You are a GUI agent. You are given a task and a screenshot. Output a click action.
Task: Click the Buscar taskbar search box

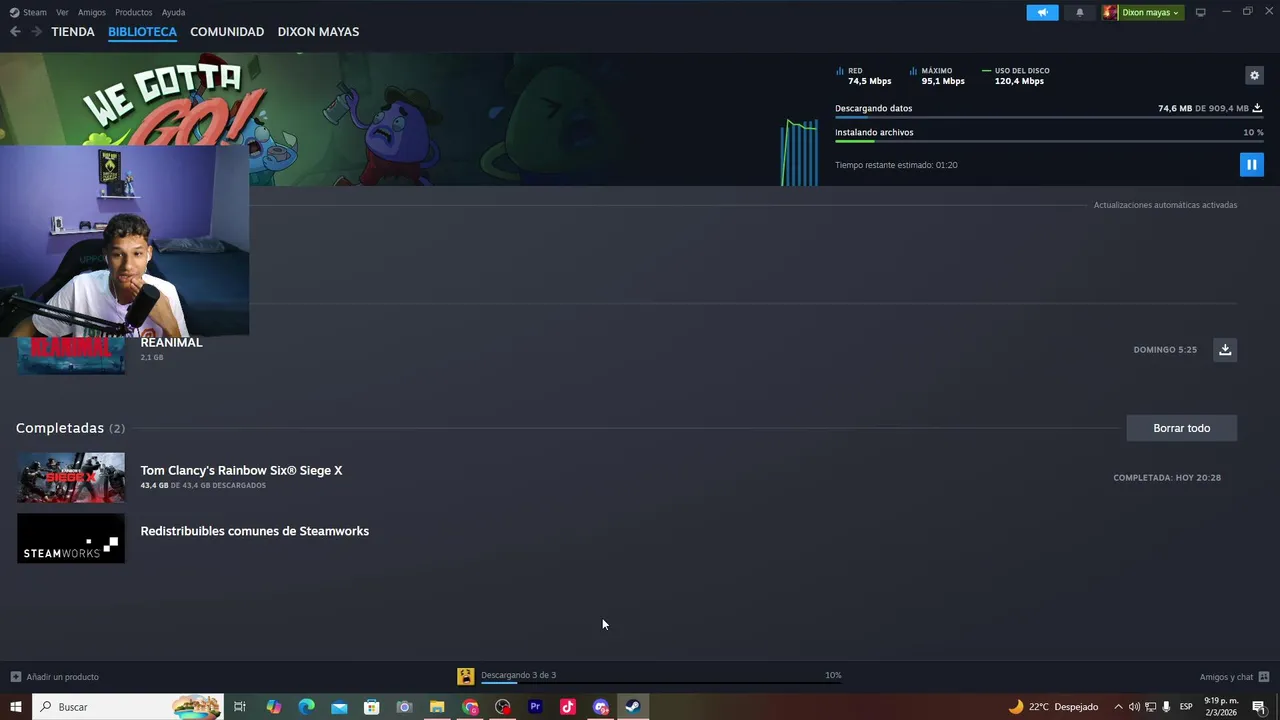click(x=128, y=707)
